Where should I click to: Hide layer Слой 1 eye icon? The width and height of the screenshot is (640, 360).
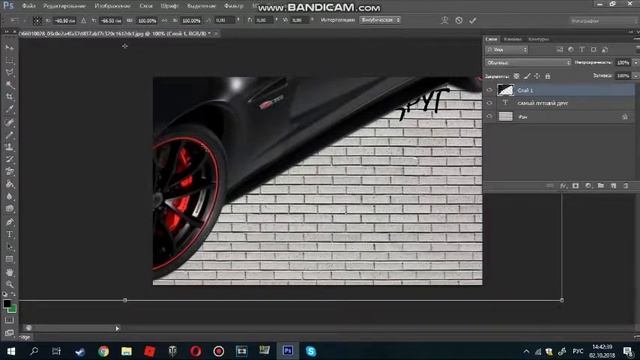tap(490, 90)
